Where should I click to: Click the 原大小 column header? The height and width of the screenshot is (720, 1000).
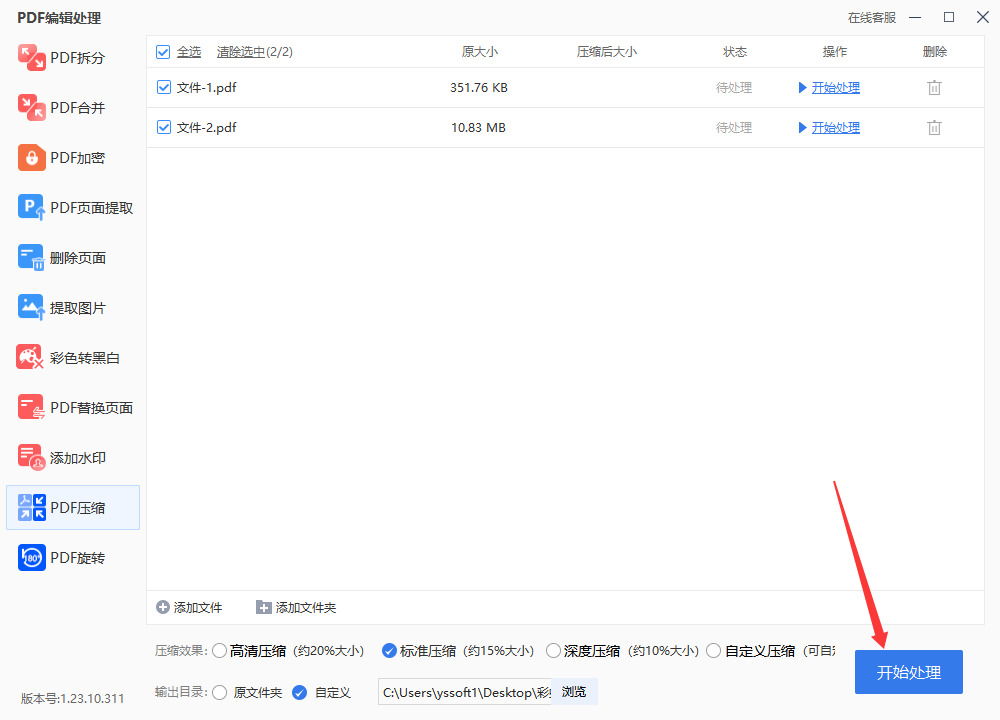coord(480,52)
